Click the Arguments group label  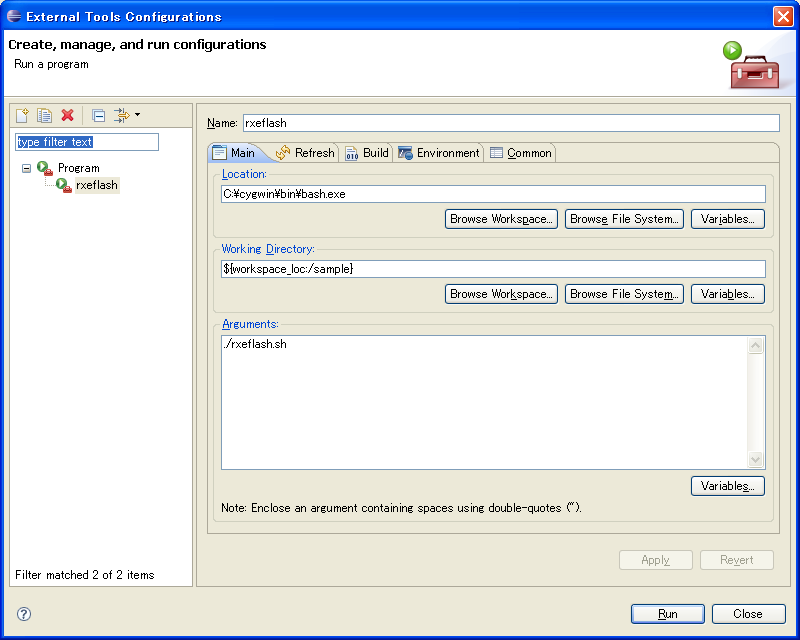[250, 324]
